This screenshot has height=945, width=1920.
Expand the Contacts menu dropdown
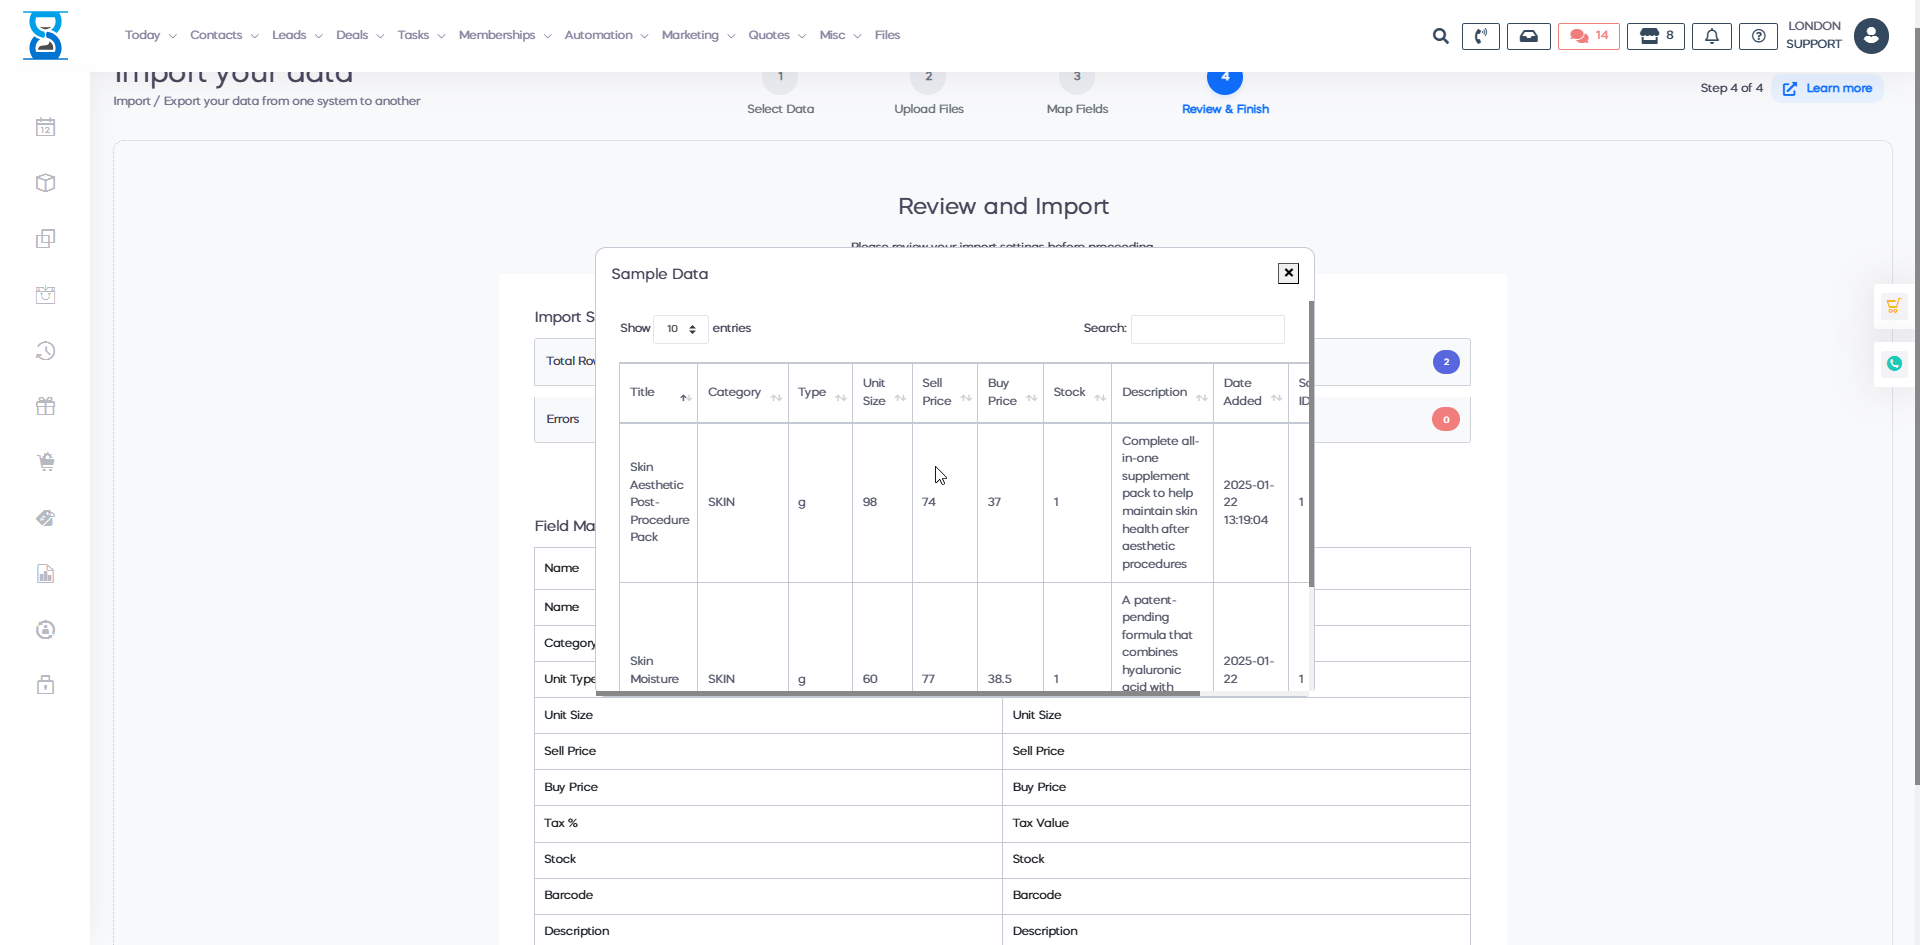point(224,35)
